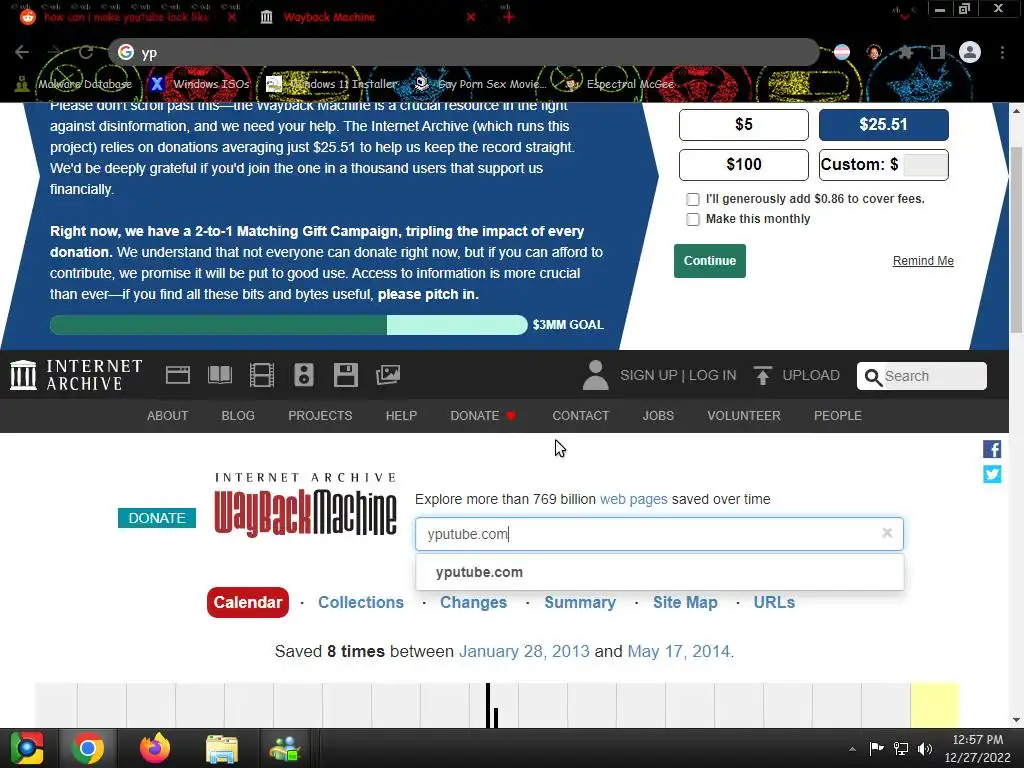Click SIGN UP | LOG IN link
This screenshot has width=1024, height=768.
pyautogui.click(x=678, y=375)
